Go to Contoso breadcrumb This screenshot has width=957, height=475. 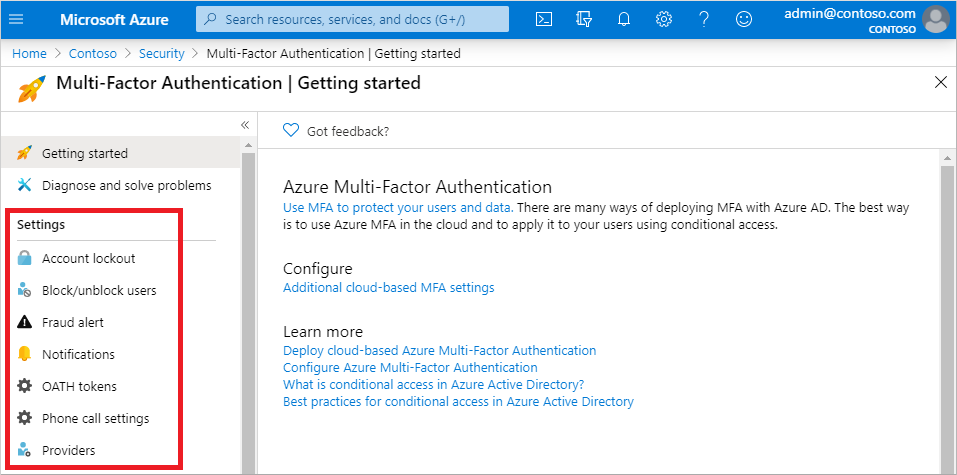(x=93, y=54)
